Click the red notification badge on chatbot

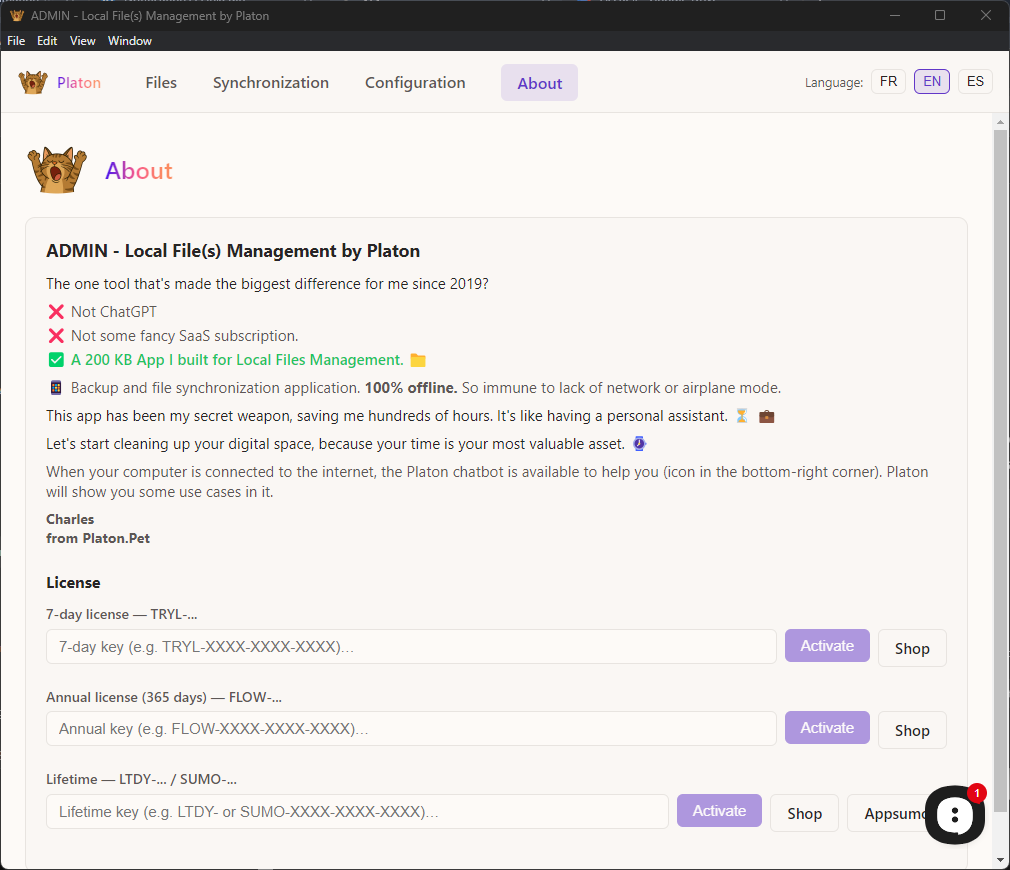[x=977, y=792]
